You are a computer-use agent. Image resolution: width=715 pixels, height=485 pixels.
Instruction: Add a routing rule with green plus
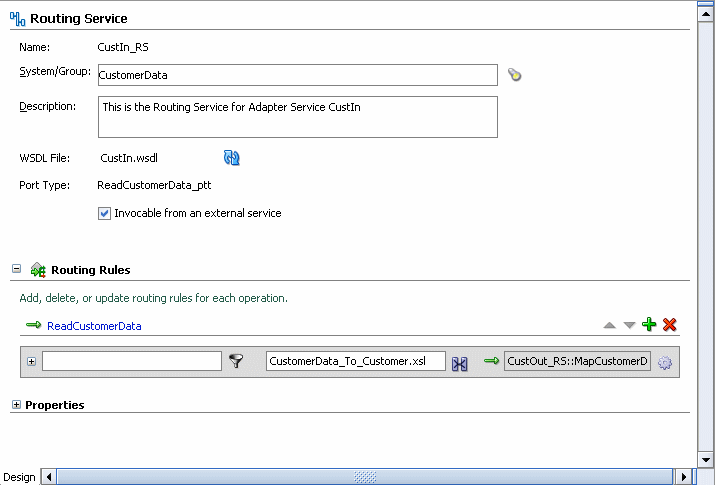(649, 325)
